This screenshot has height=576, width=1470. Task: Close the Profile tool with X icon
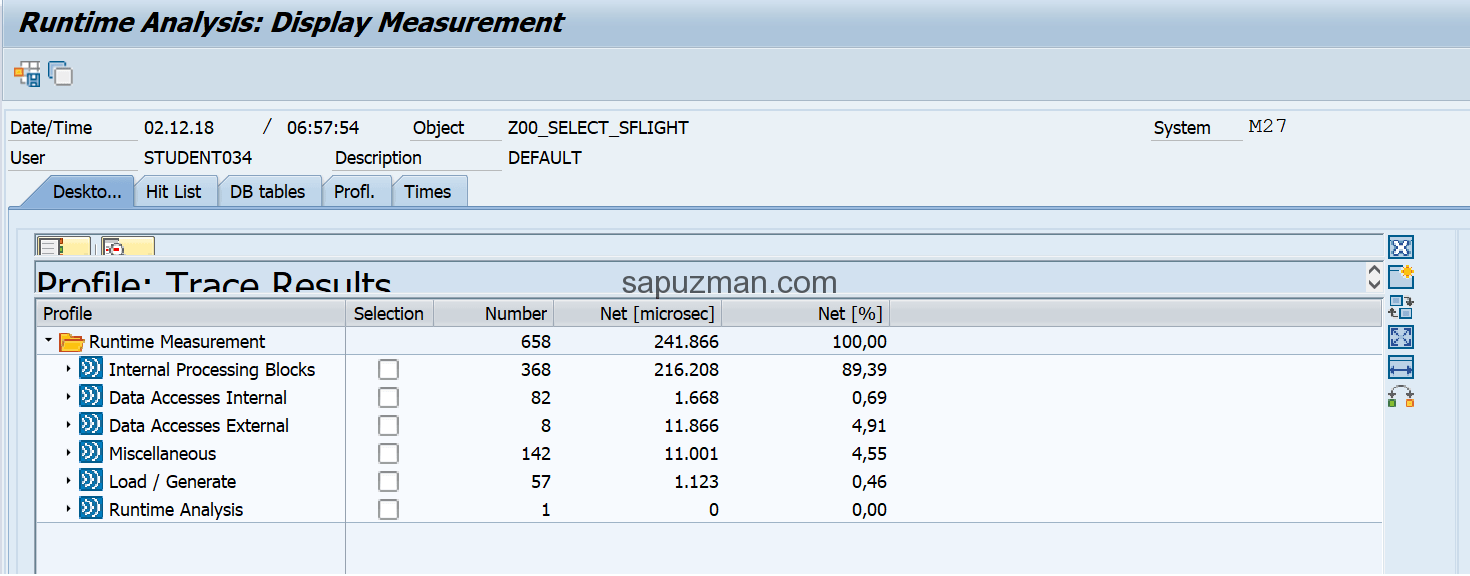coord(1401,247)
